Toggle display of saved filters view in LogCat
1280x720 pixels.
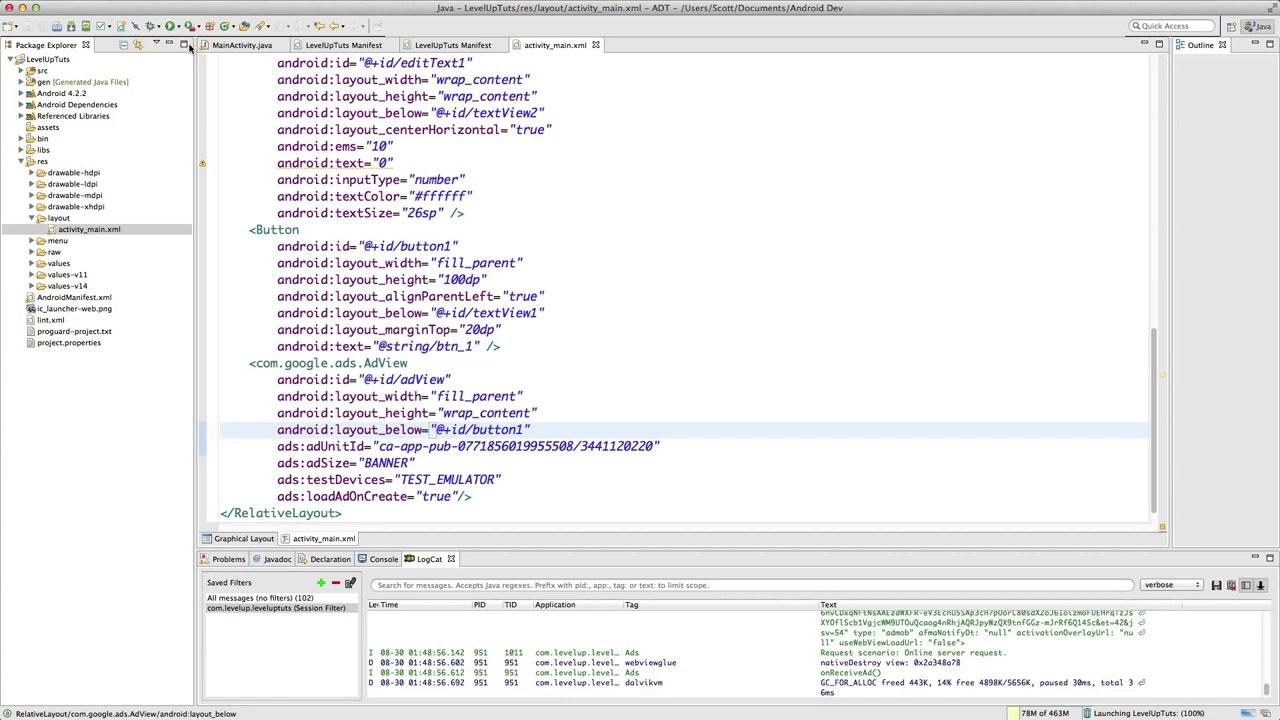click(x=1246, y=585)
